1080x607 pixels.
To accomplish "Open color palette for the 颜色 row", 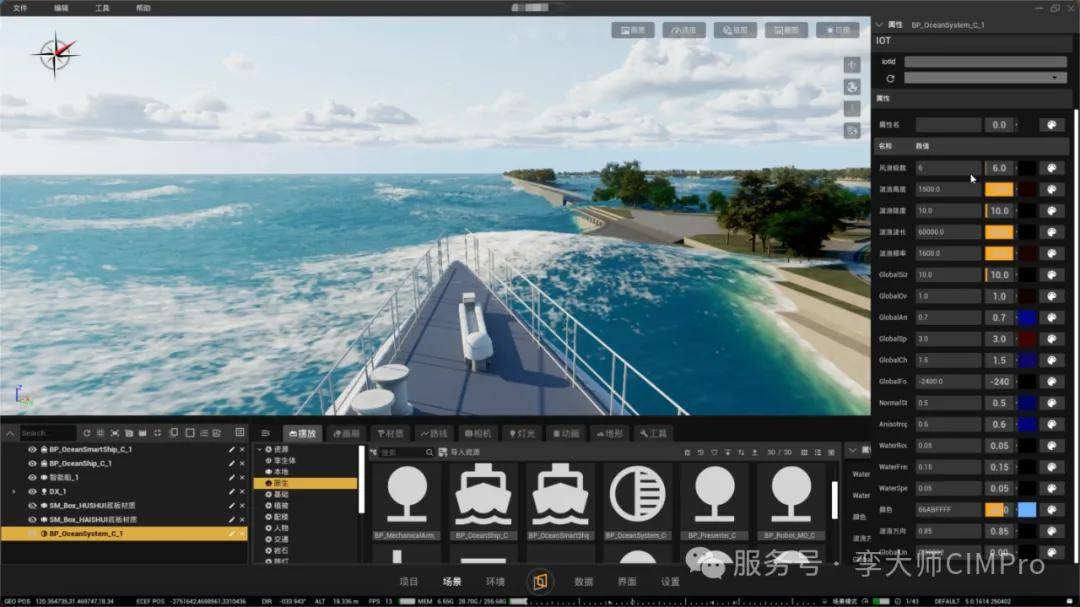I will 1051,510.
